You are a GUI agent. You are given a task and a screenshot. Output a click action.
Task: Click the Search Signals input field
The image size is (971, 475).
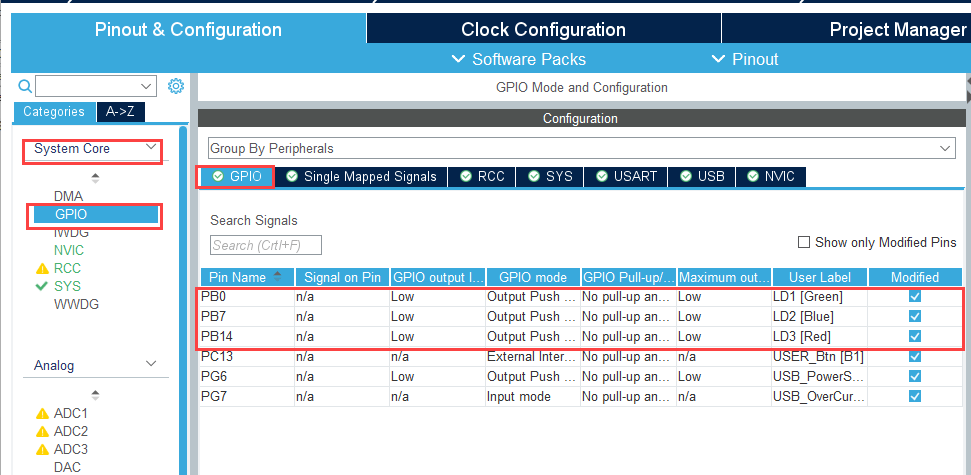pyautogui.click(x=266, y=245)
